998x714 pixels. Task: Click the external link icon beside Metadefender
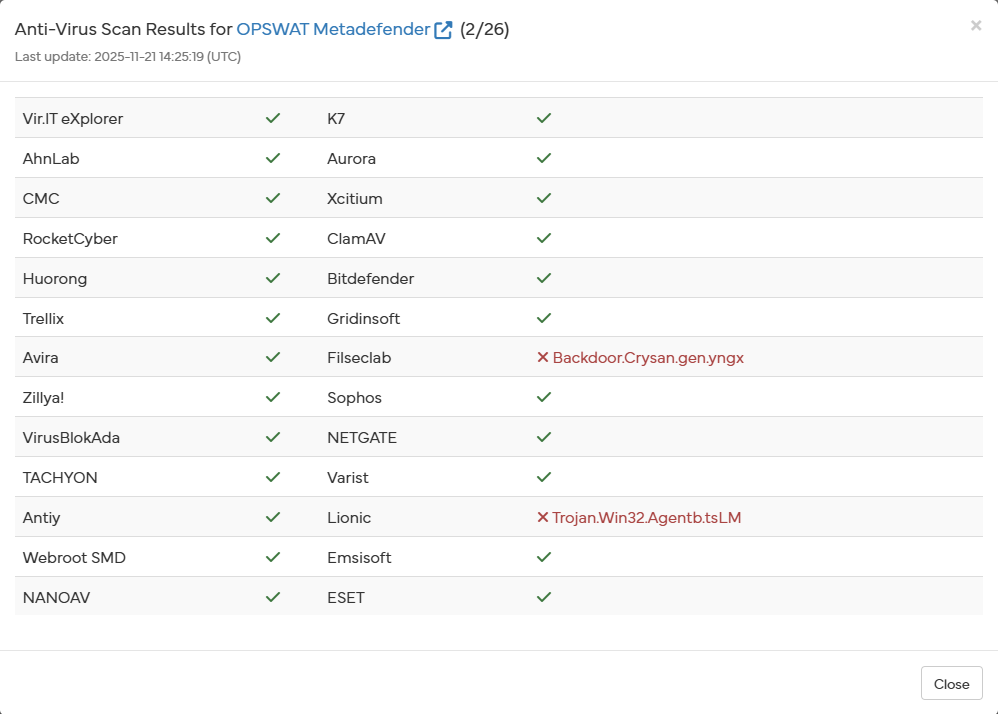pyautogui.click(x=444, y=30)
